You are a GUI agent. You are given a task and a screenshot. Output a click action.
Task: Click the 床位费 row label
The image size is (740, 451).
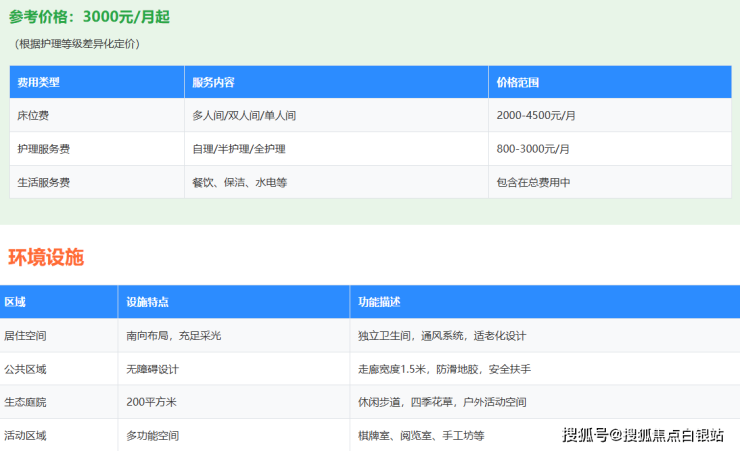click(33, 115)
